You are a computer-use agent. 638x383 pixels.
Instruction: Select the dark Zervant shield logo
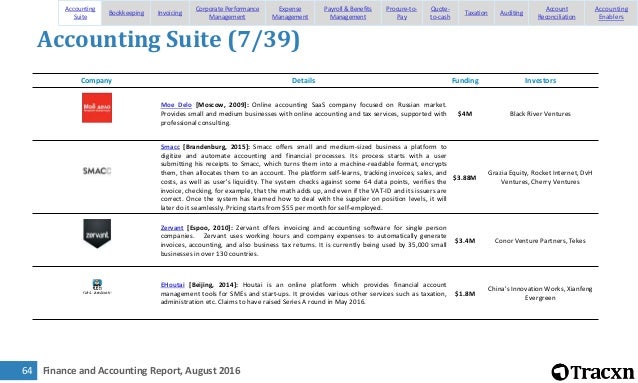tap(97, 234)
